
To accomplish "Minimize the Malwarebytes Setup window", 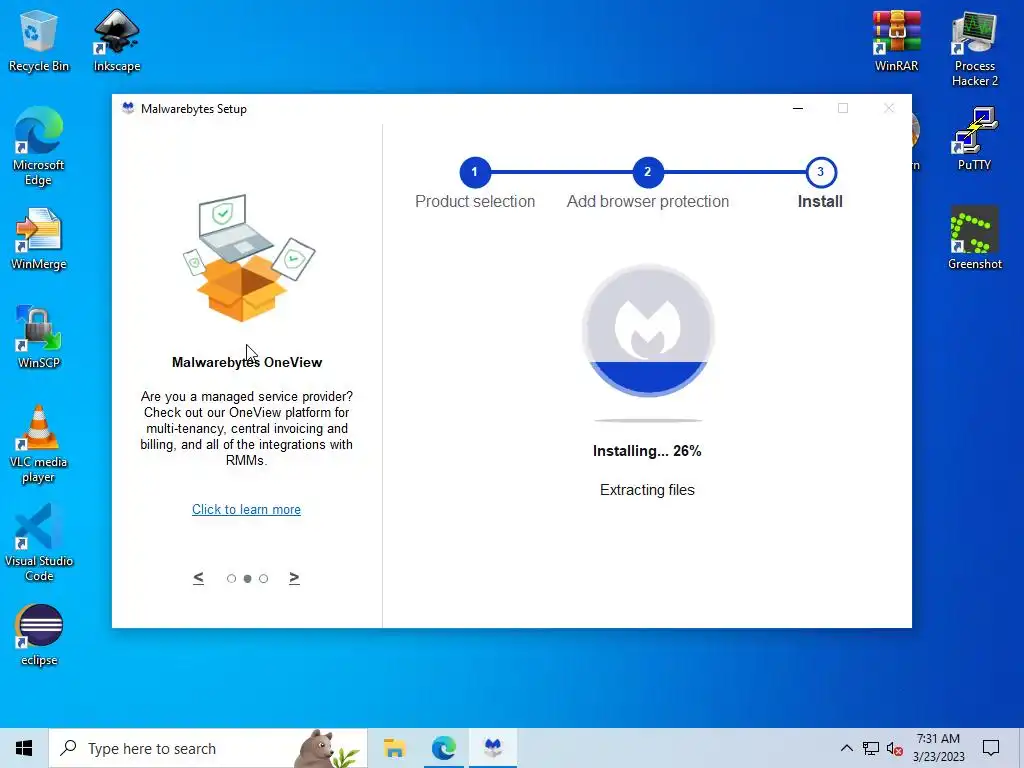I will point(797,108).
